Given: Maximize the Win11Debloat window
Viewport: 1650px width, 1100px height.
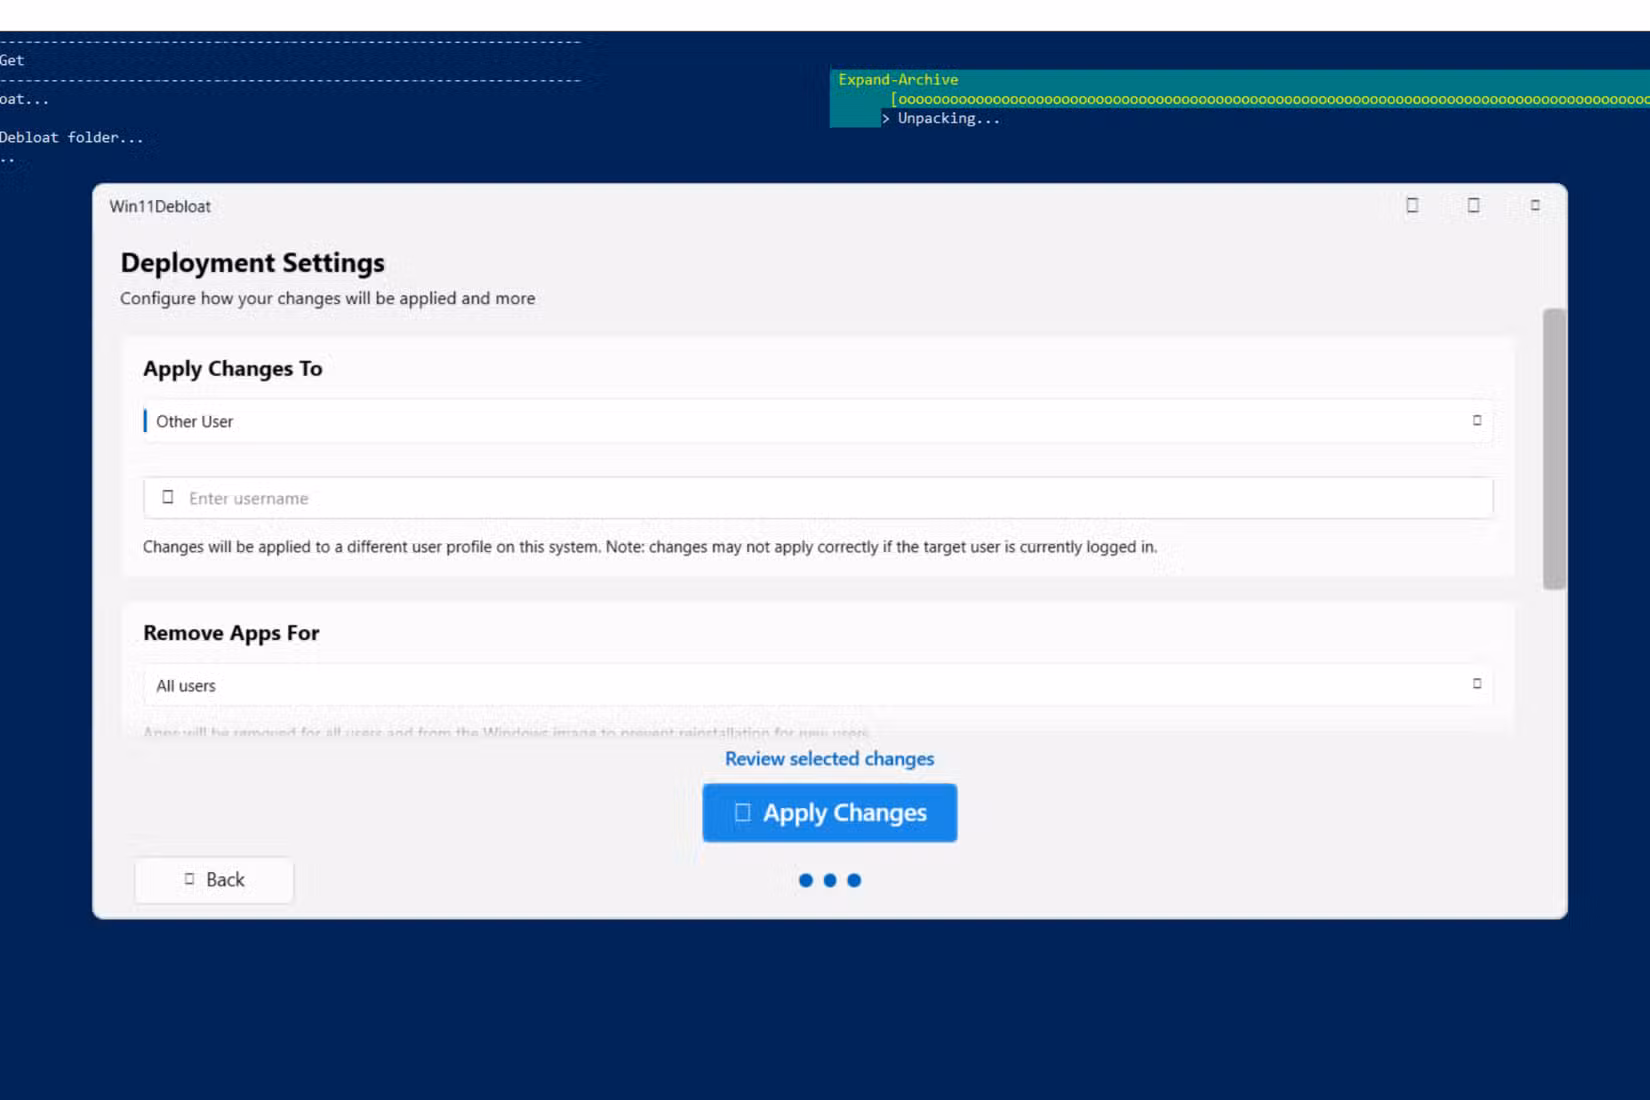Looking at the screenshot, I should 1473,206.
